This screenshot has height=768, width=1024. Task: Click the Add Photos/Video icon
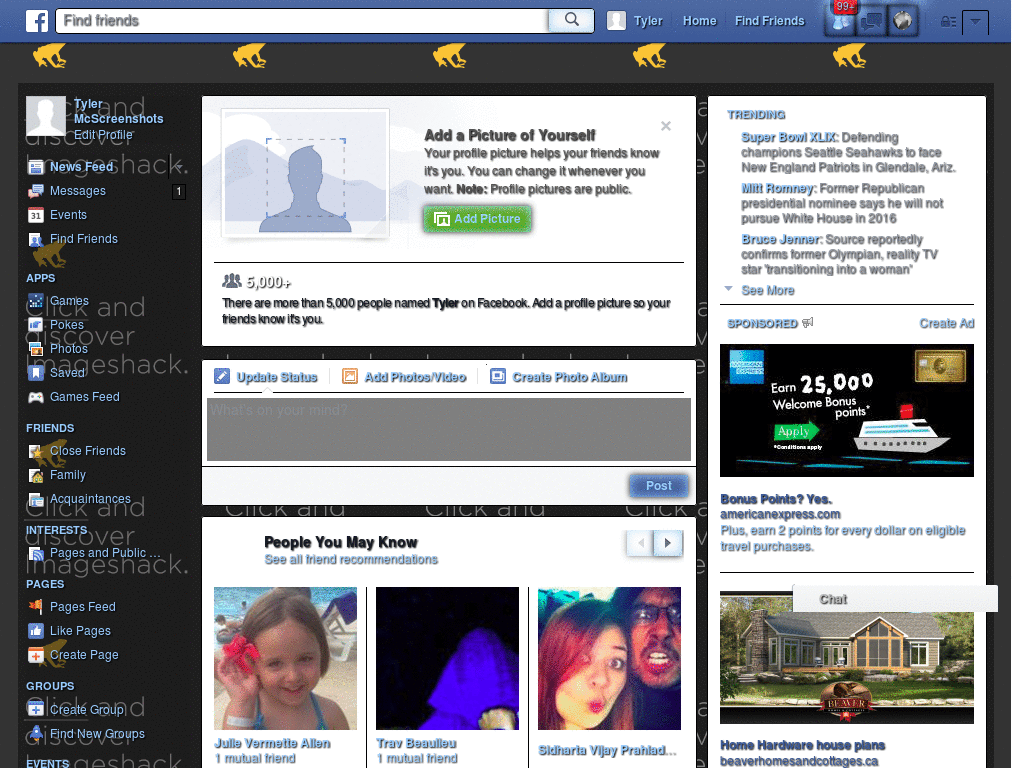(350, 376)
